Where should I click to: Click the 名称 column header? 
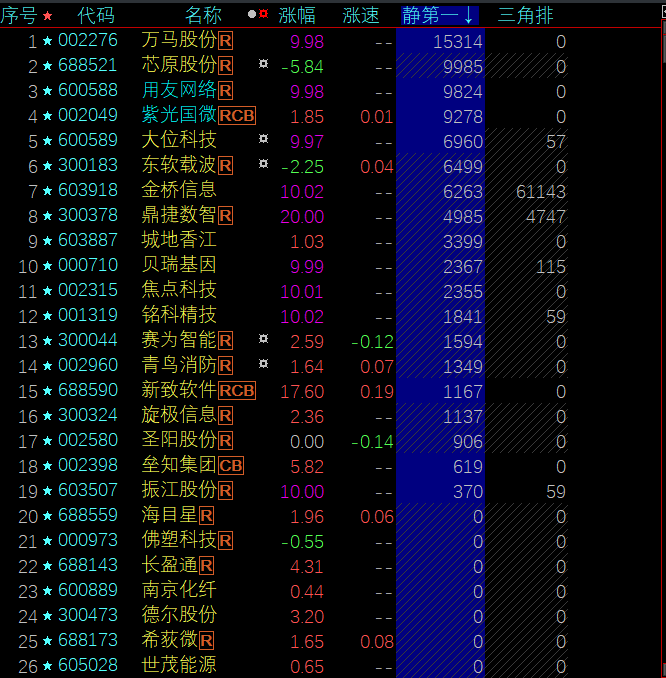[203, 16]
